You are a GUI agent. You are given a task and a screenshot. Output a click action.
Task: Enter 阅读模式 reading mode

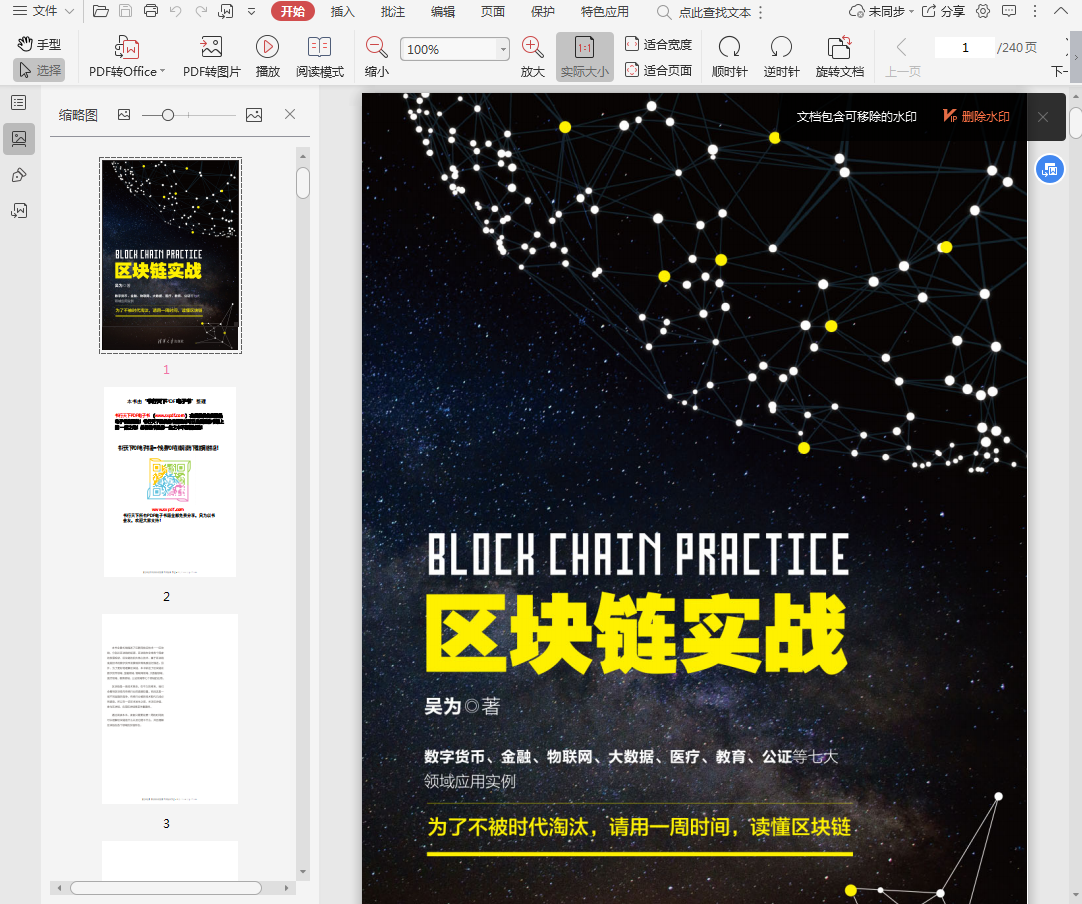[x=319, y=57]
